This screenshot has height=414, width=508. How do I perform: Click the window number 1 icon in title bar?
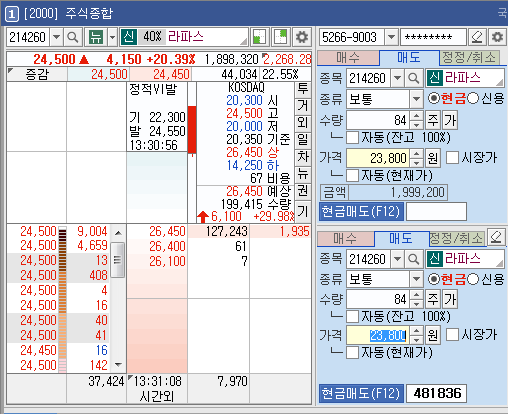click(12, 14)
